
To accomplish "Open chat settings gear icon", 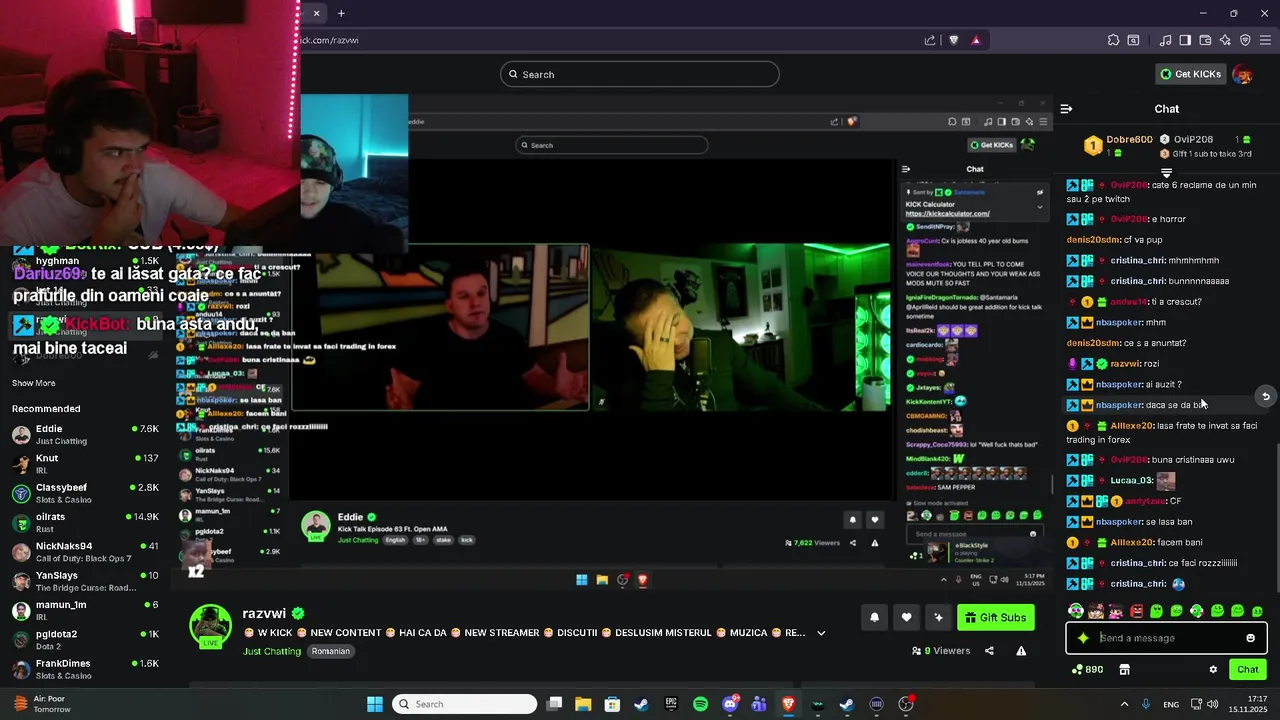I will [x=1213, y=669].
